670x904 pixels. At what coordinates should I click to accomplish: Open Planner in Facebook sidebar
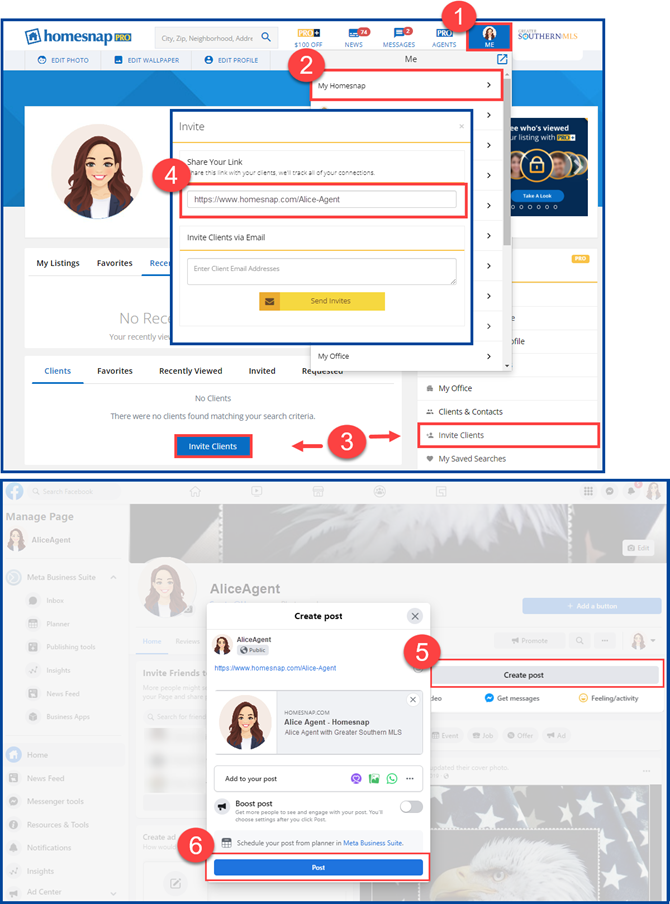pos(58,624)
